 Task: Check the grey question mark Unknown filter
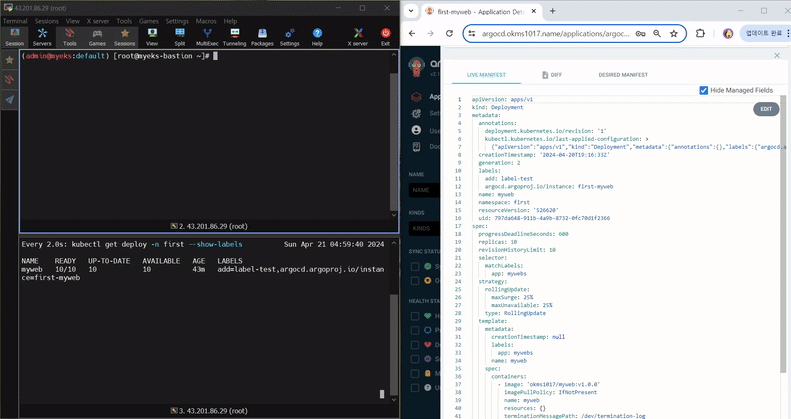pyautogui.click(x=415, y=388)
